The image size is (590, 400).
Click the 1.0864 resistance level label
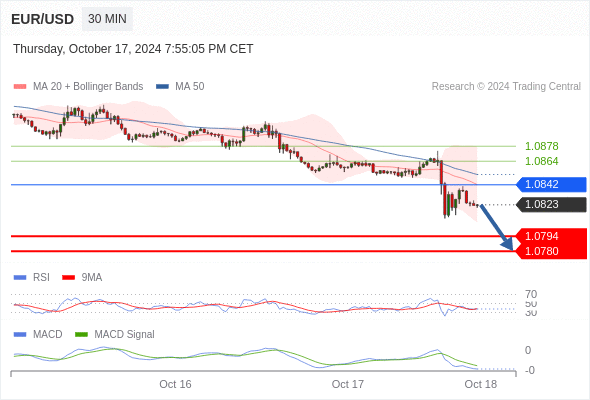tap(541, 161)
